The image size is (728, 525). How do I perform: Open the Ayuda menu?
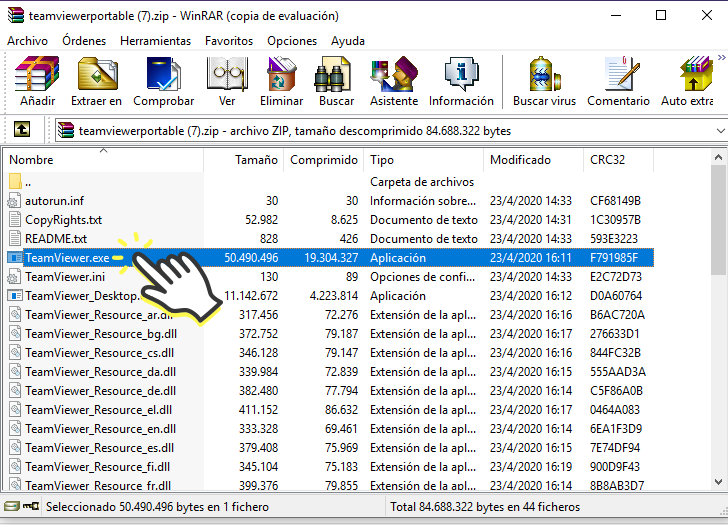pos(348,41)
